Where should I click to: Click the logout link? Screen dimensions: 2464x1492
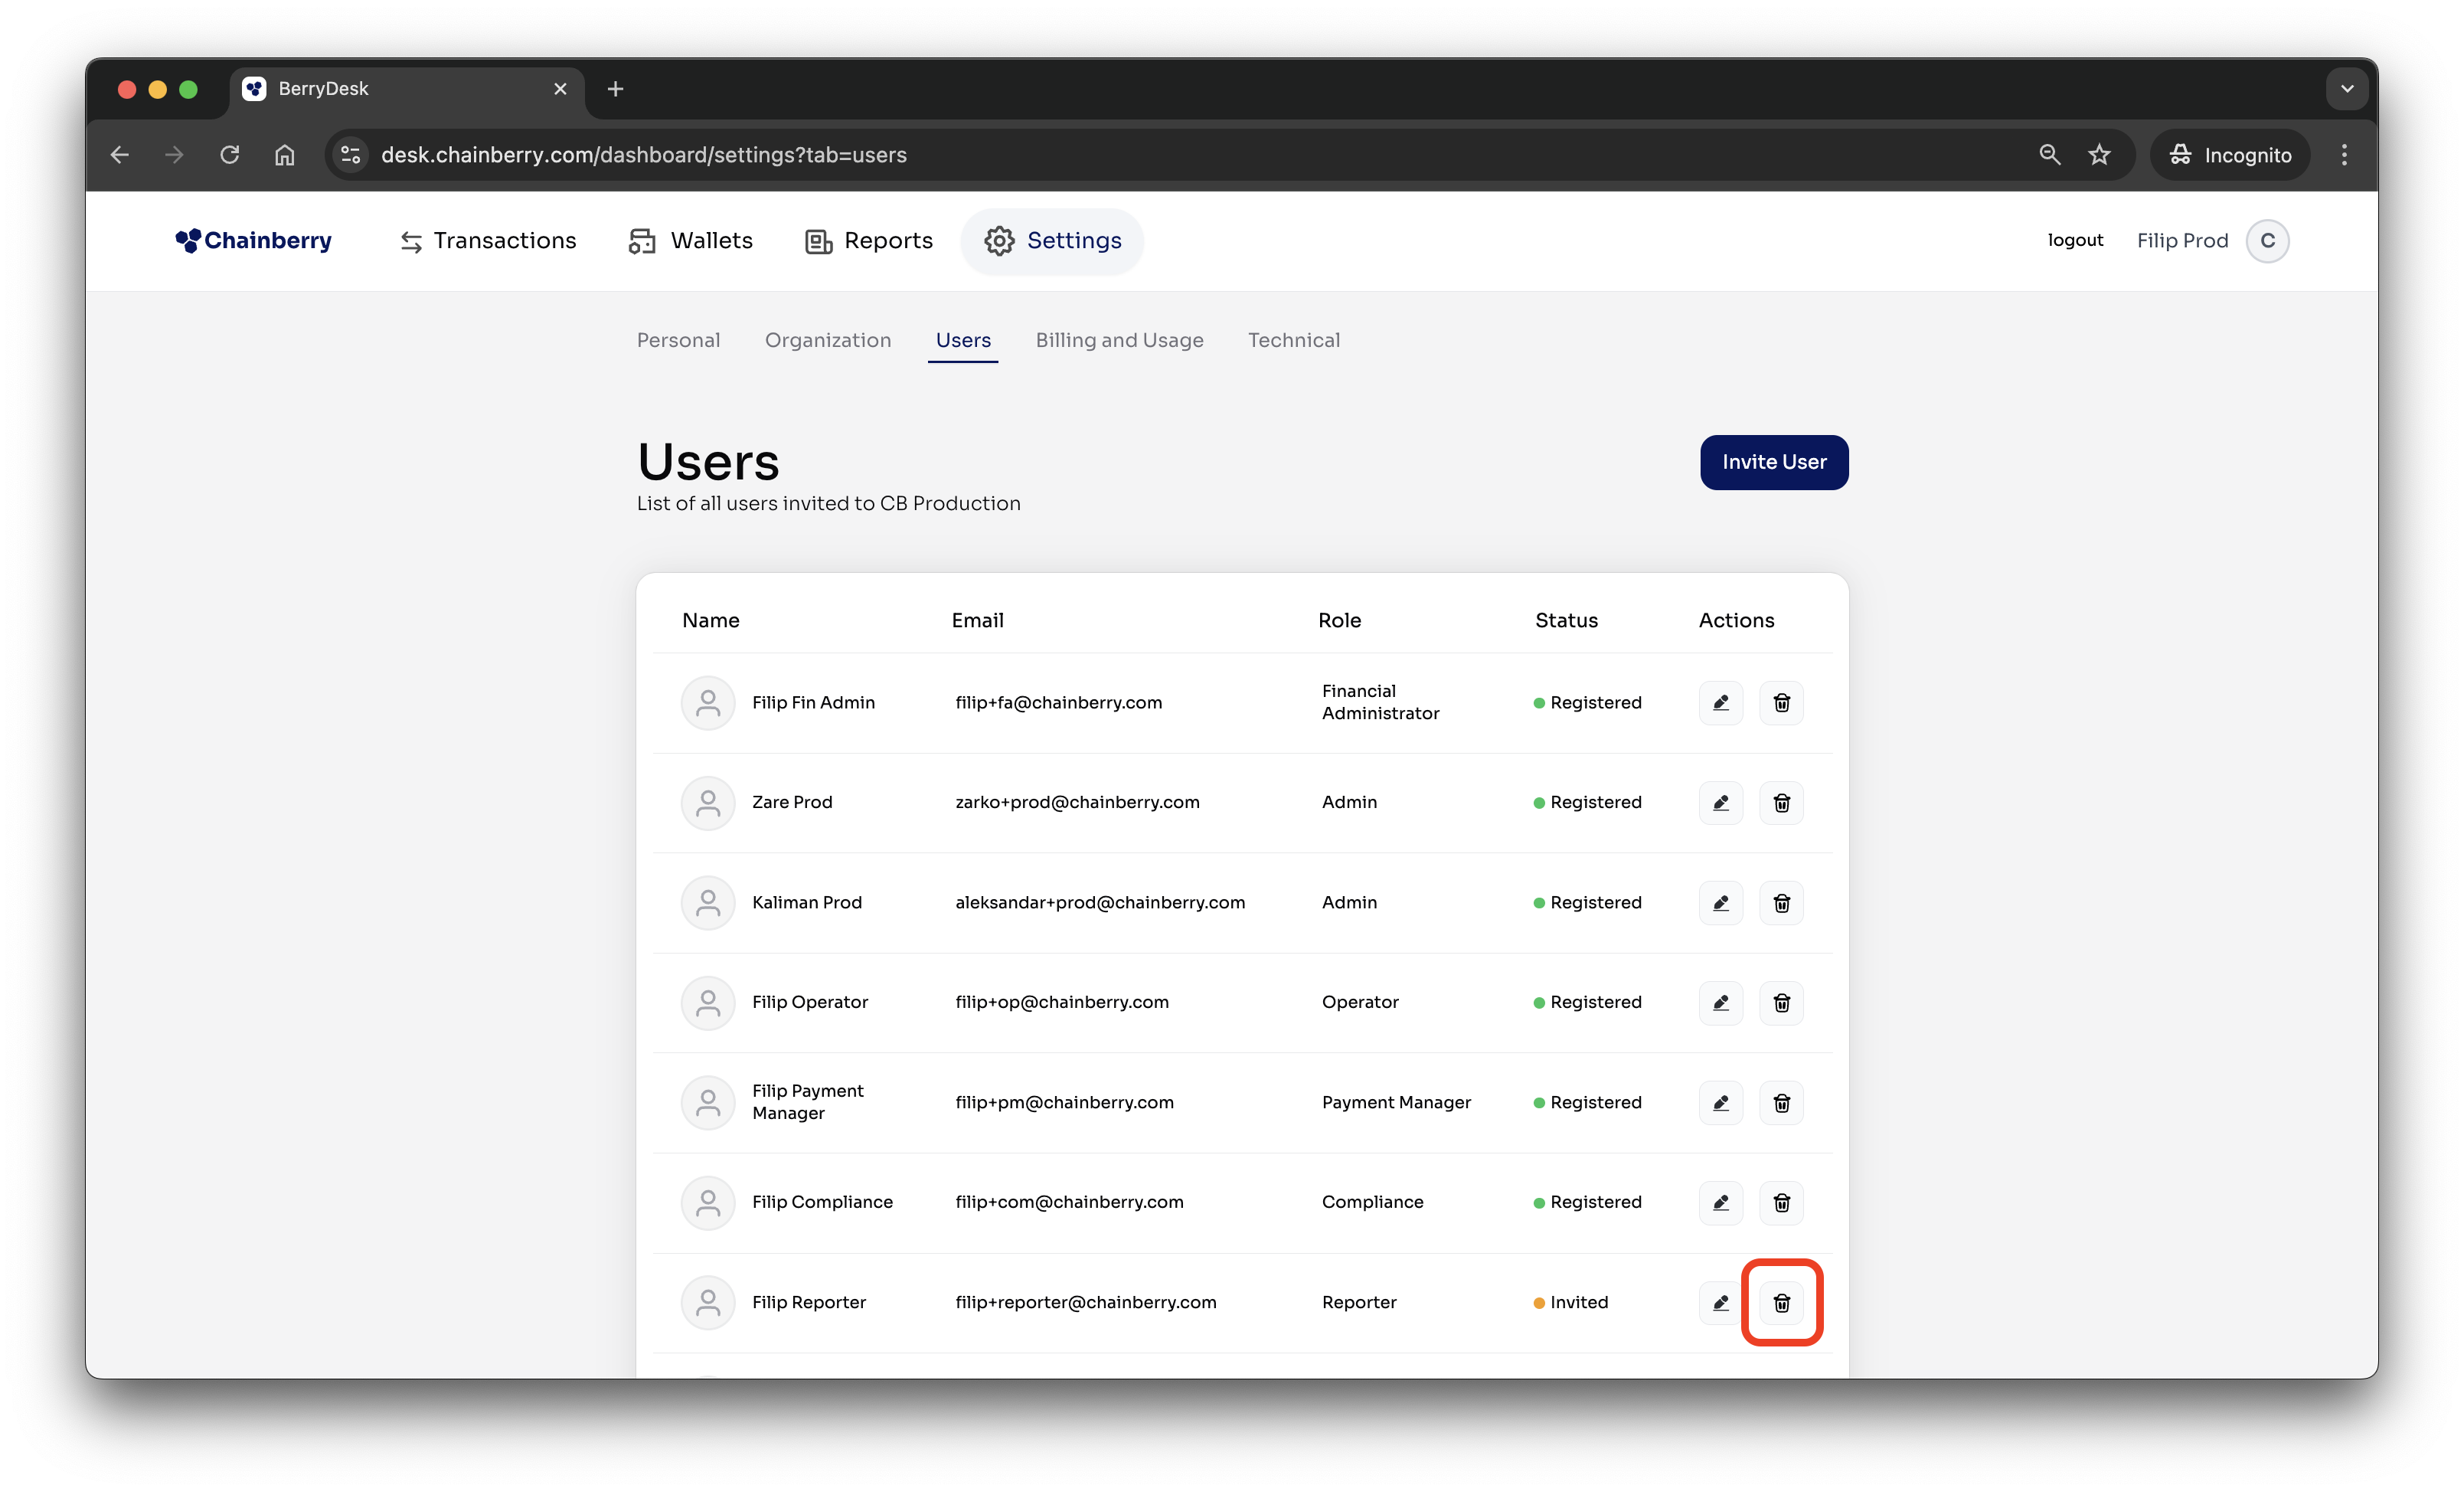[2074, 240]
